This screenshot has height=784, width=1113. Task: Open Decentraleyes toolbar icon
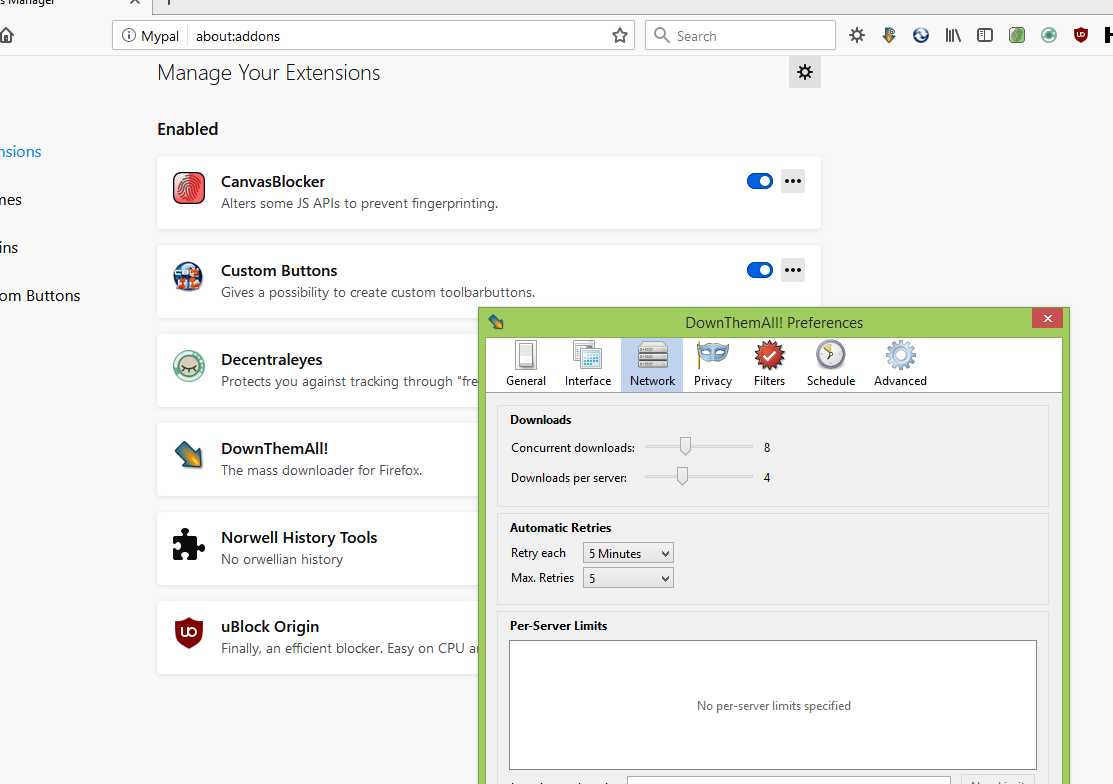coord(1048,35)
